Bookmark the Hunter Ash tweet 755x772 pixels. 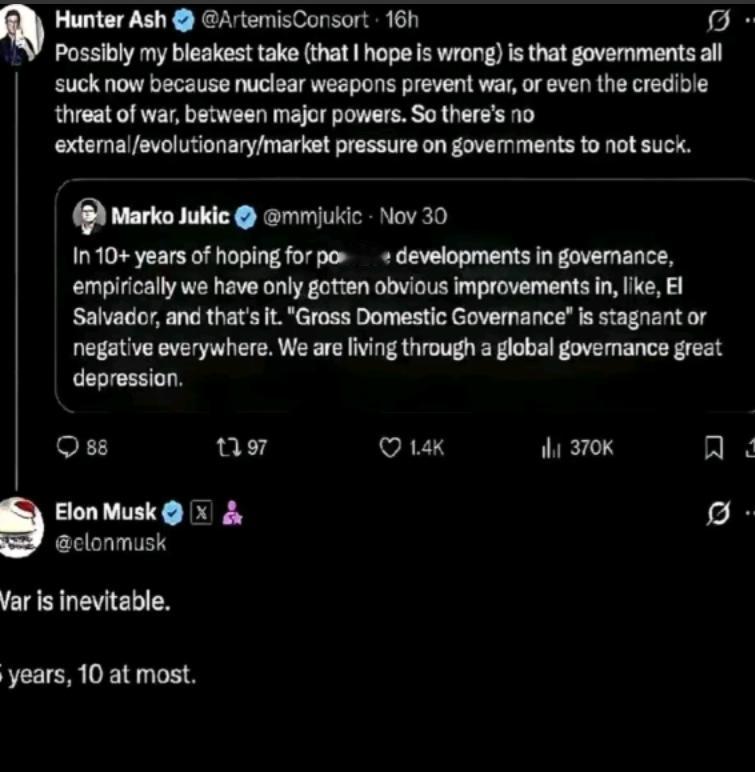[714, 449]
